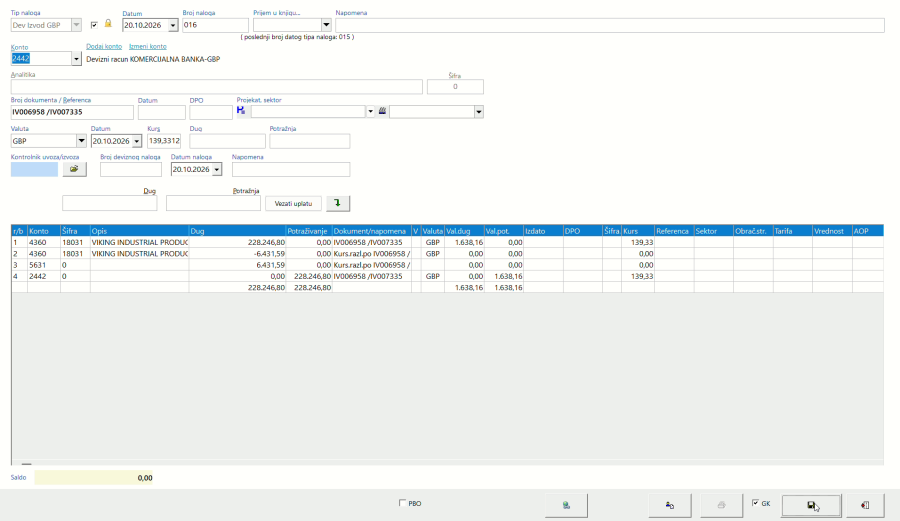Click the Potražnja field beside Kurs

coord(309,141)
